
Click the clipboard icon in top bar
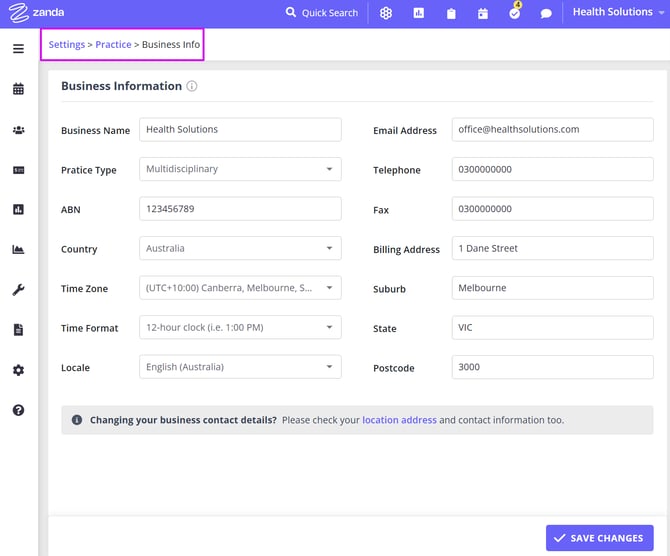coord(451,14)
